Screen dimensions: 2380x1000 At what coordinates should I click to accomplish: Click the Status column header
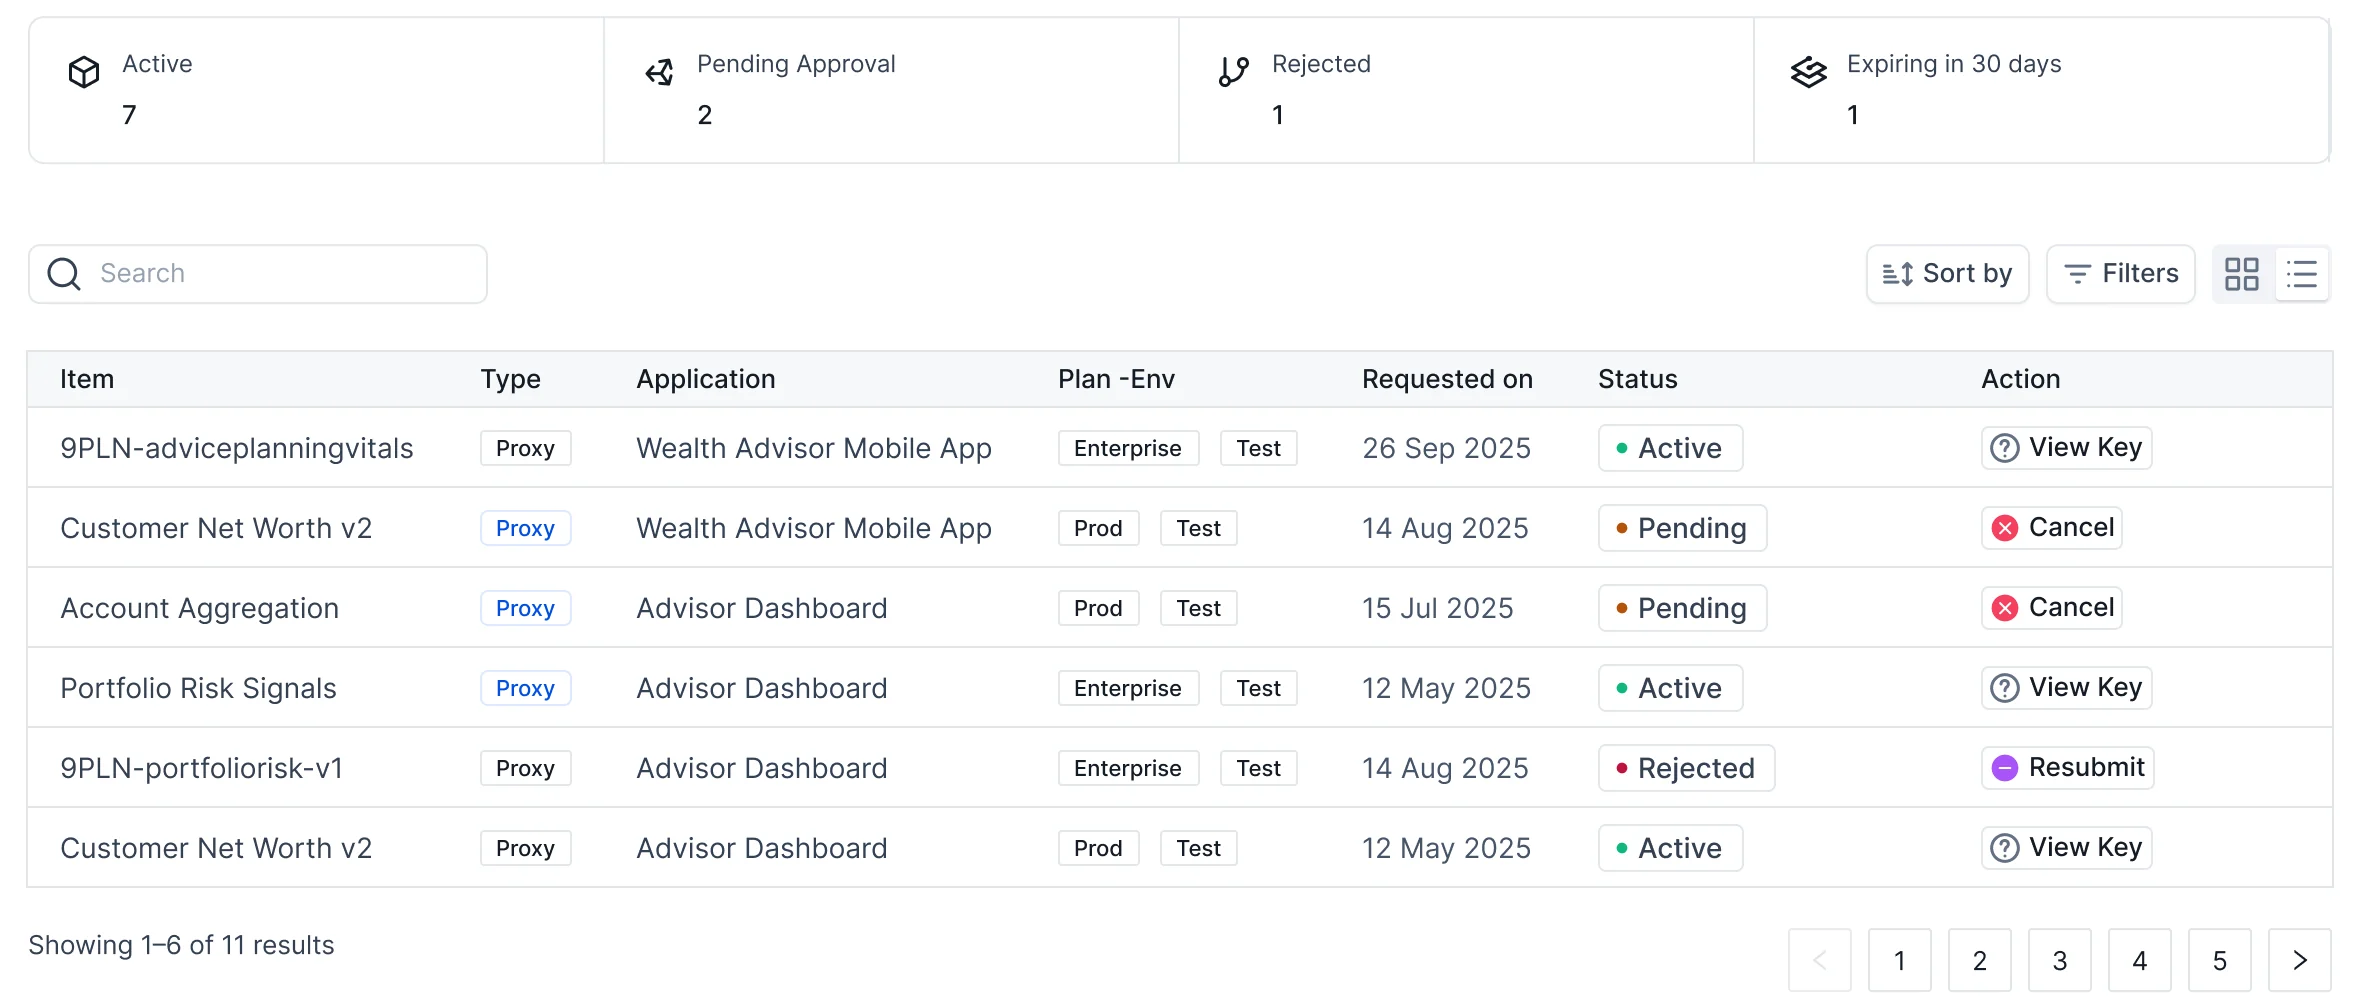(1637, 379)
